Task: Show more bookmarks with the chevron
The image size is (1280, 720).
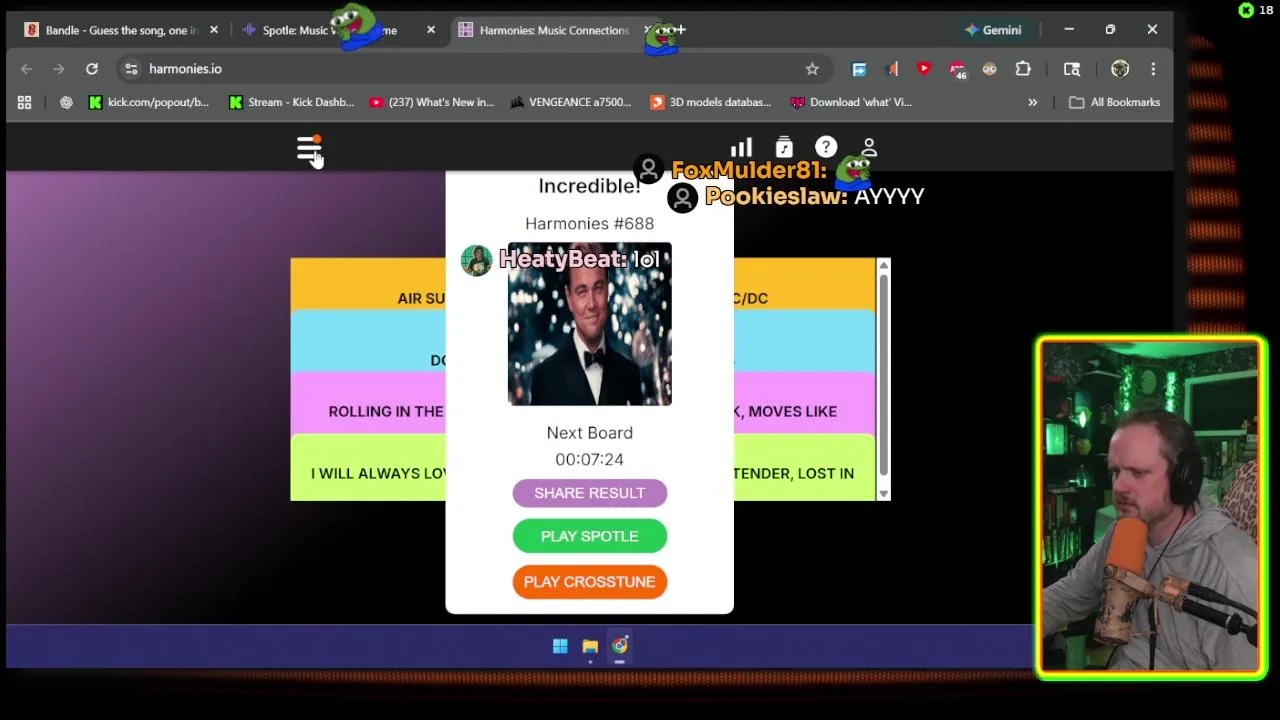Action: click(x=1032, y=102)
